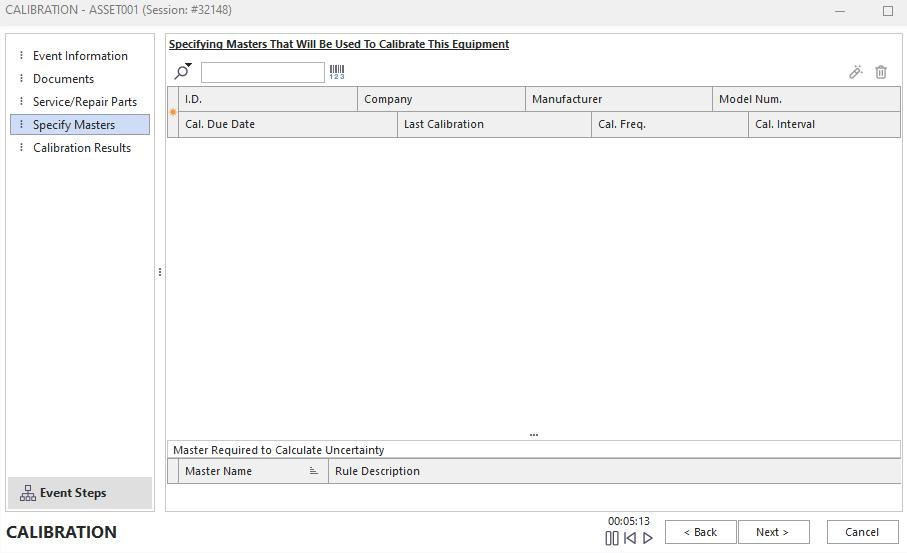Click the Cal. Interval column header
The width and height of the screenshot is (907, 553).
coord(824,124)
